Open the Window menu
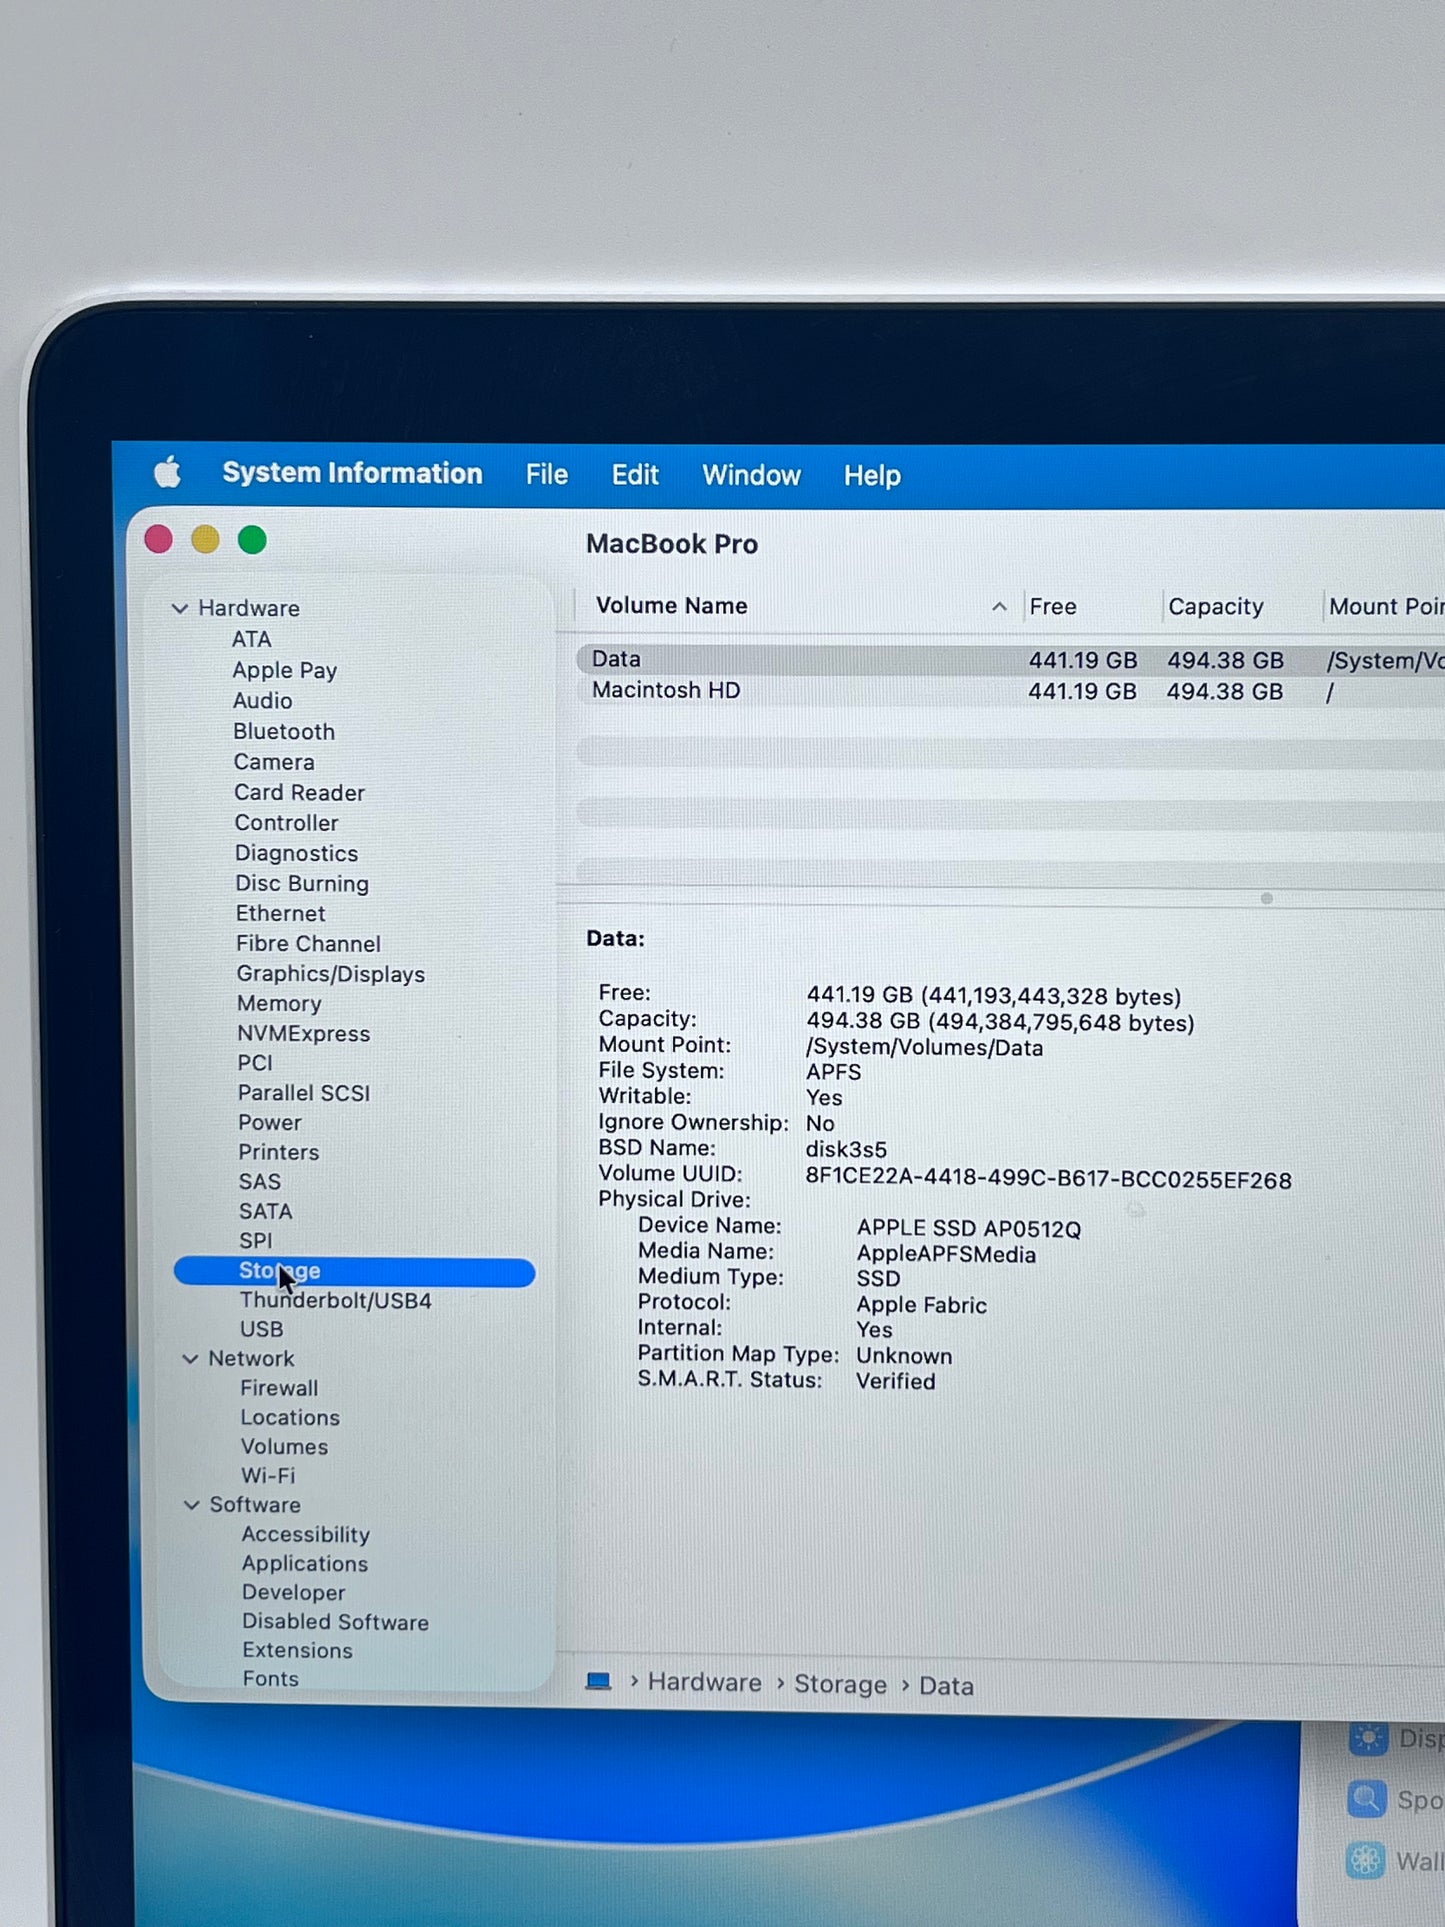Image resolution: width=1445 pixels, height=1927 pixels. [x=751, y=475]
